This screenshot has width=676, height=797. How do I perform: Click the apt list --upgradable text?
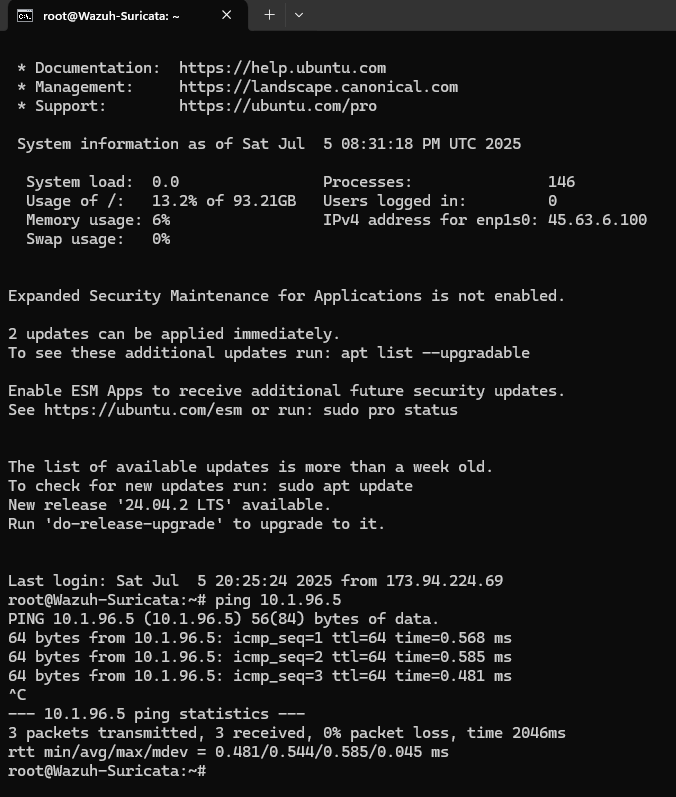435,353
